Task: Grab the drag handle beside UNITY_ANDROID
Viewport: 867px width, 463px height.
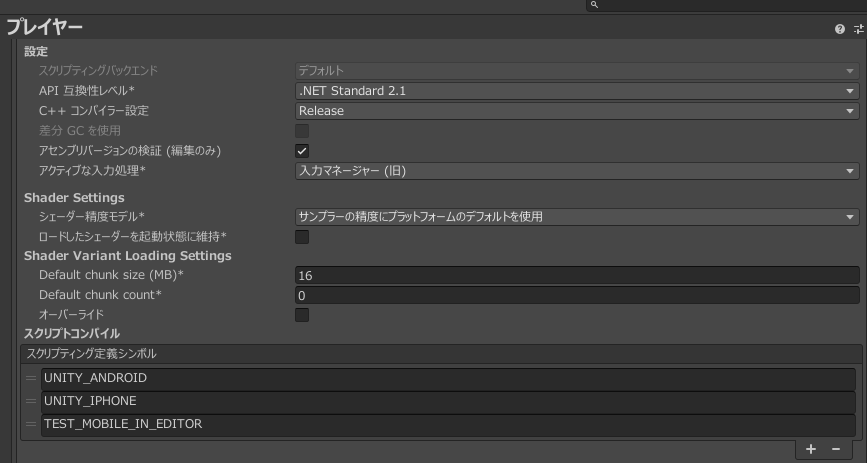Action: [x=31, y=378]
